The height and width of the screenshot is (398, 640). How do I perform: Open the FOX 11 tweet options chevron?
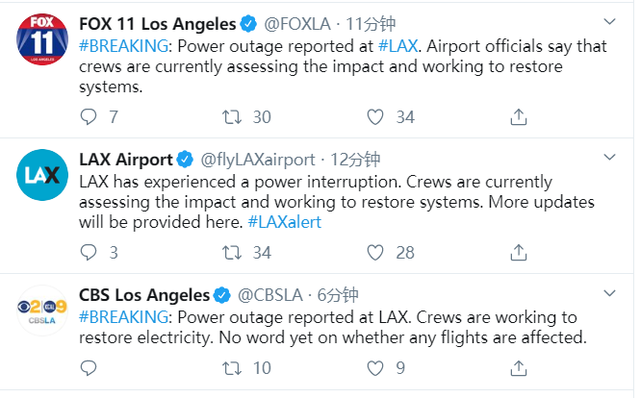[x=609, y=21]
